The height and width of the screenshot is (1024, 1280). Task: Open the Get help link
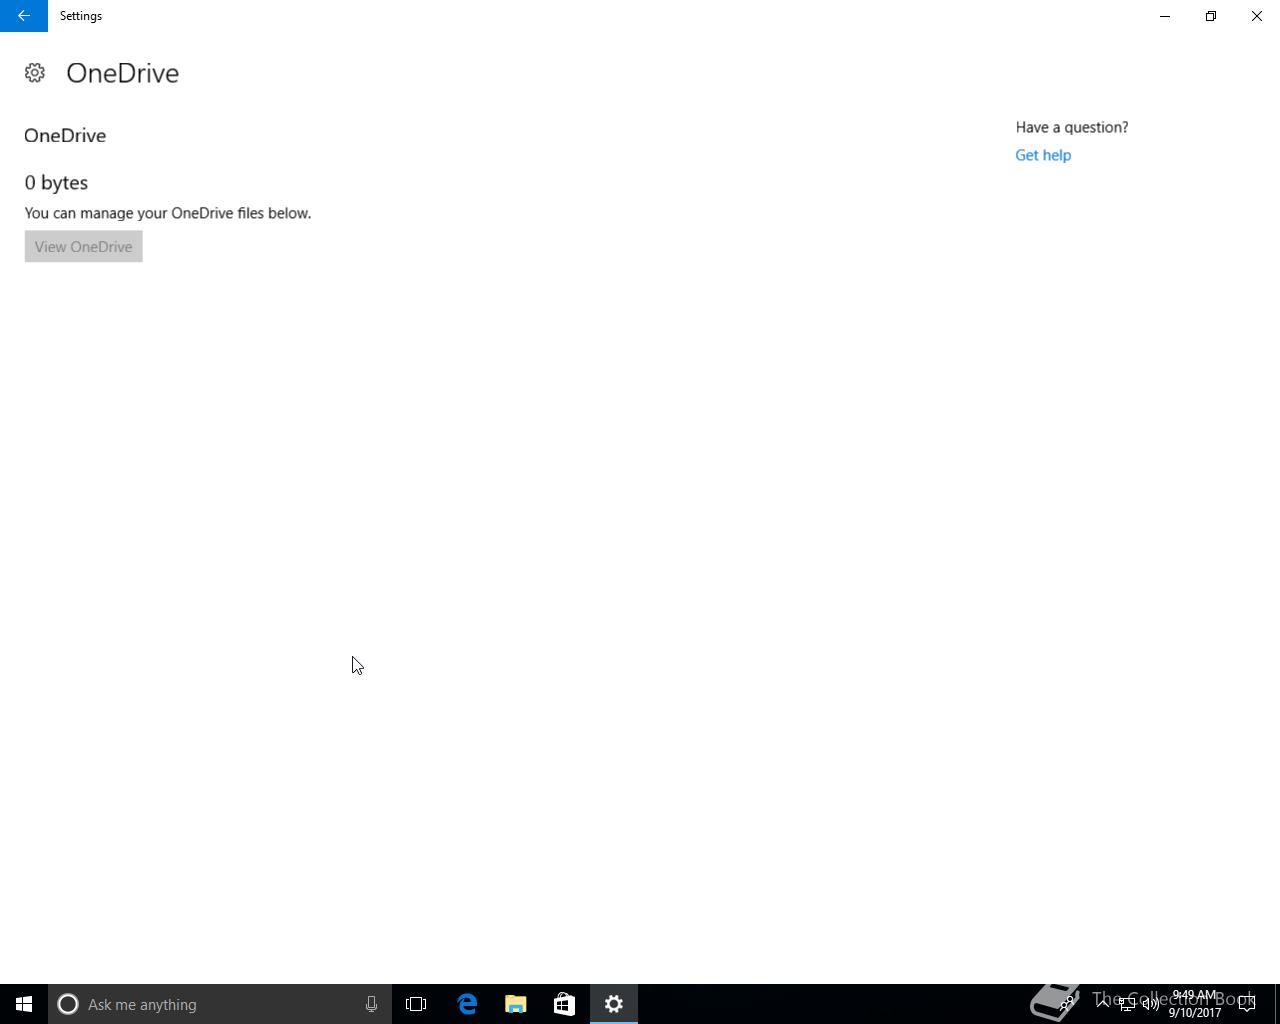pos(1043,155)
